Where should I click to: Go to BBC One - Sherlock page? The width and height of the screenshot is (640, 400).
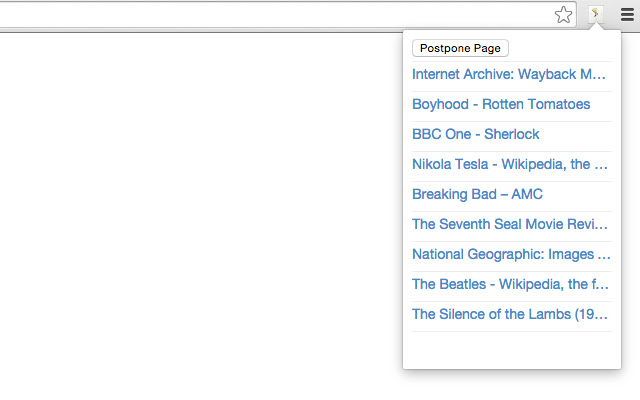pos(475,134)
